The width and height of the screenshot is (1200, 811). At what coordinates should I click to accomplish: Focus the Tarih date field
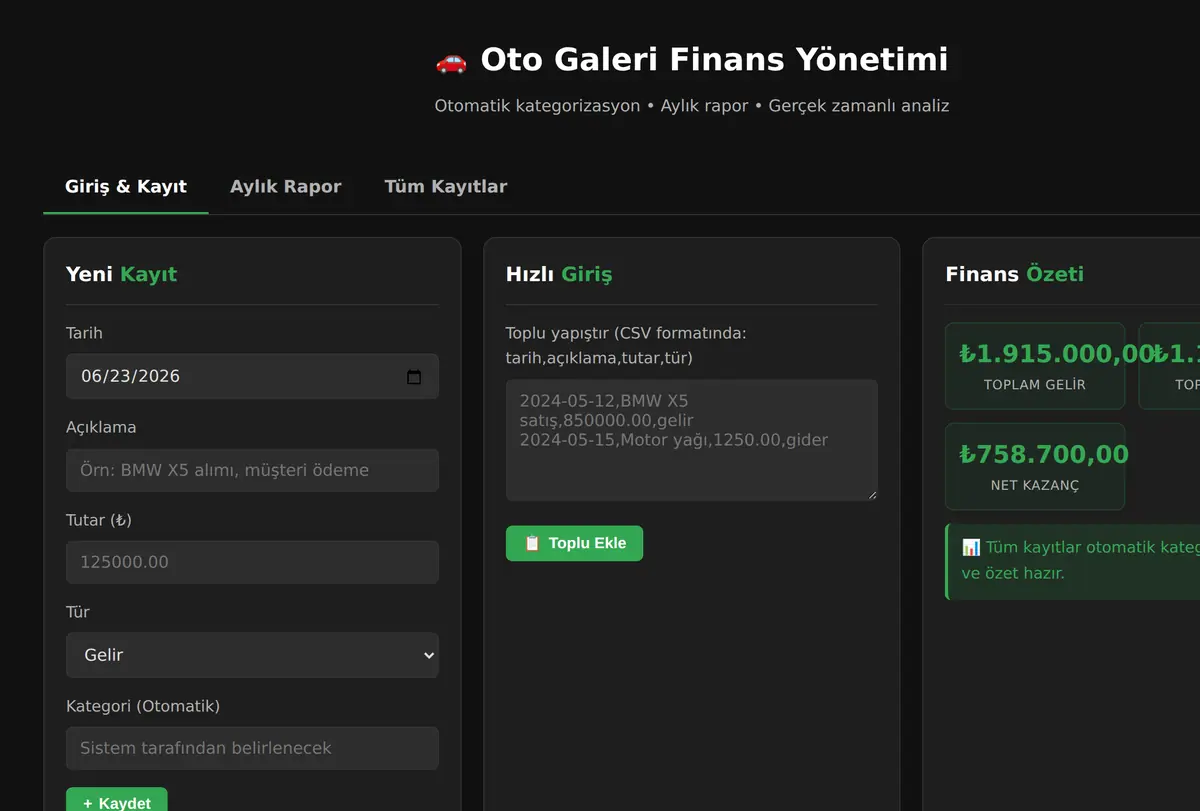tap(252, 377)
